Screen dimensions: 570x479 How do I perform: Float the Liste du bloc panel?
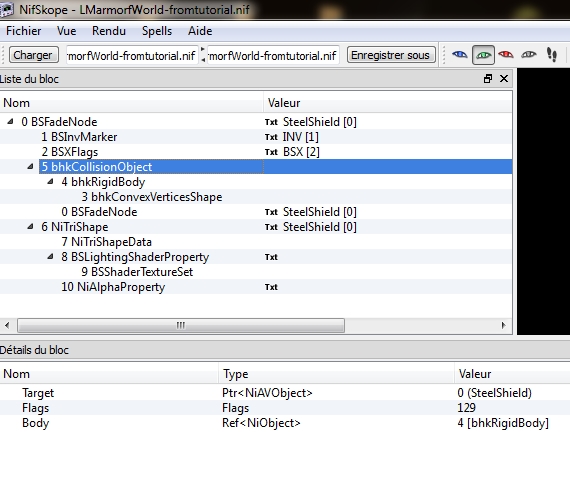point(488,79)
